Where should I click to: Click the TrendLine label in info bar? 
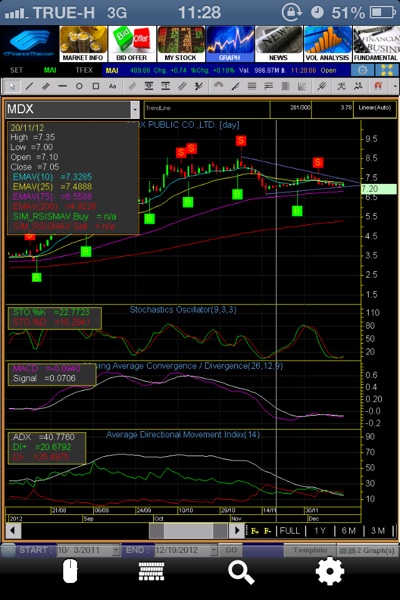click(158, 108)
